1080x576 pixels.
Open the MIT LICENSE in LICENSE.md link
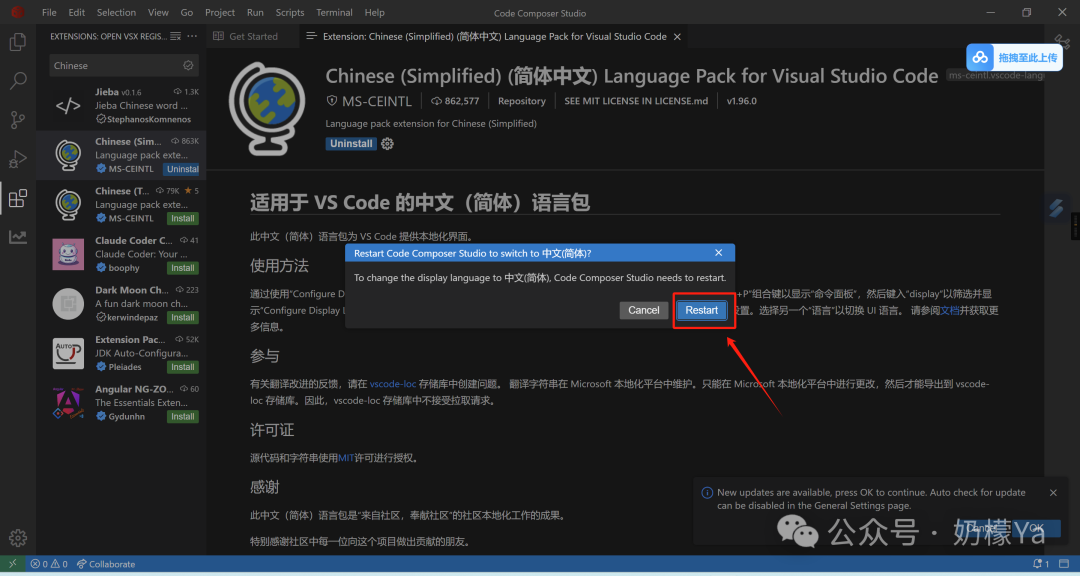click(636, 101)
